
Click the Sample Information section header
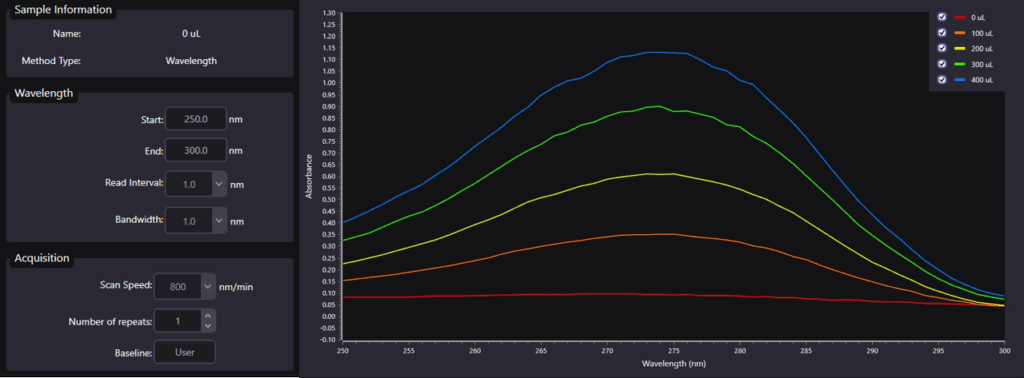coord(63,10)
